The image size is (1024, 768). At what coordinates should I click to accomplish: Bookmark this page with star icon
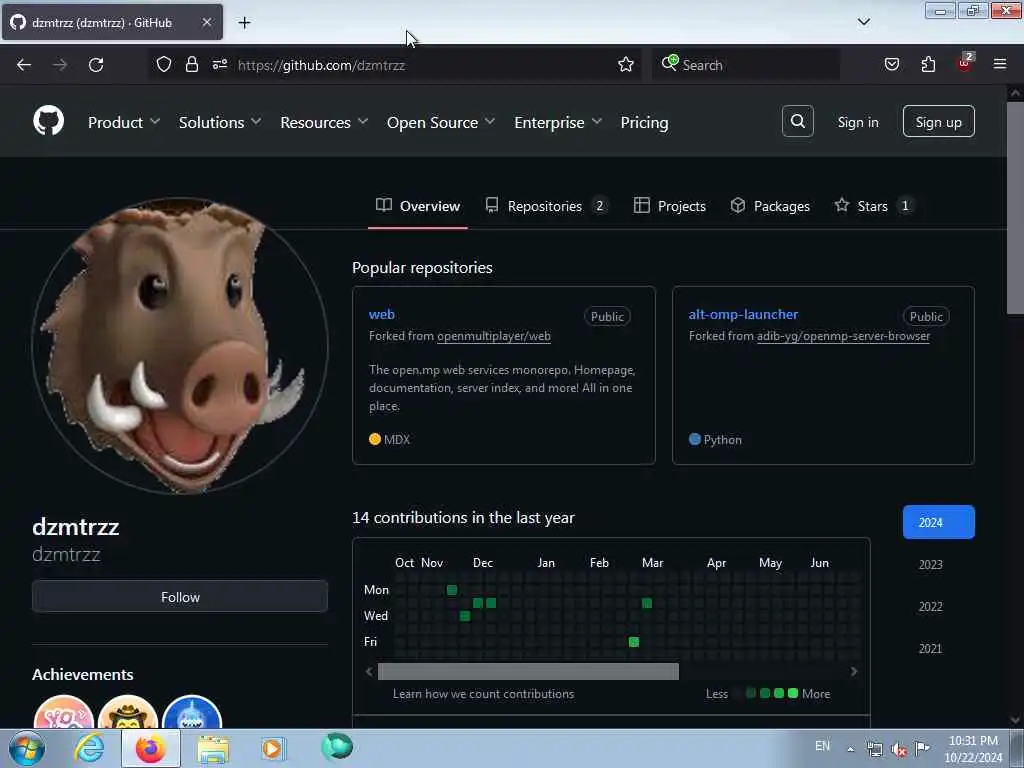pos(626,64)
